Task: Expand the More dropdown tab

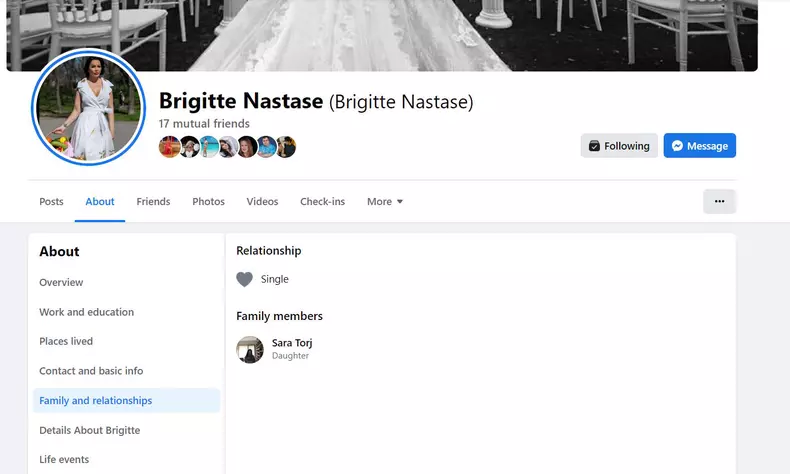Action: (385, 202)
